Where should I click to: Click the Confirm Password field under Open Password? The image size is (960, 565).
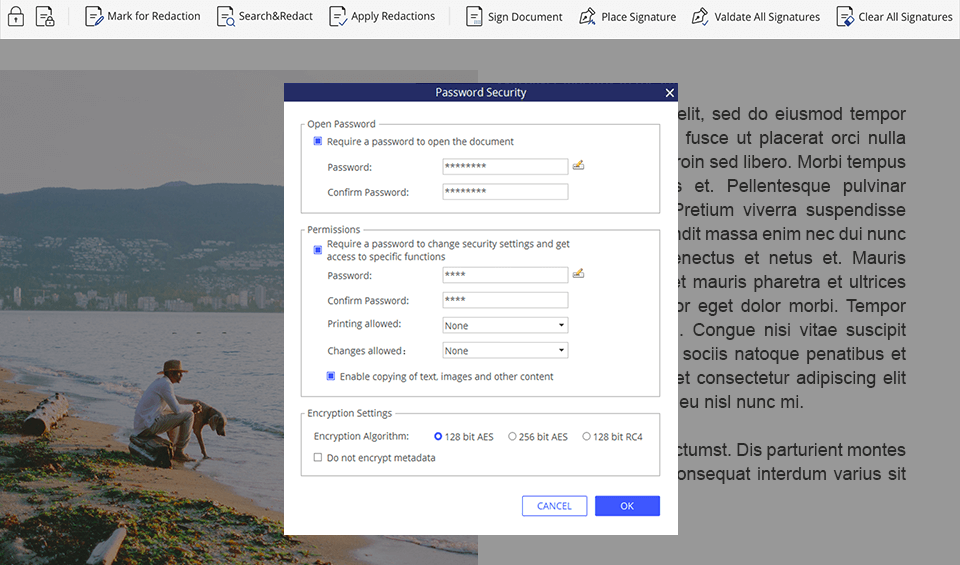coord(505,192)
